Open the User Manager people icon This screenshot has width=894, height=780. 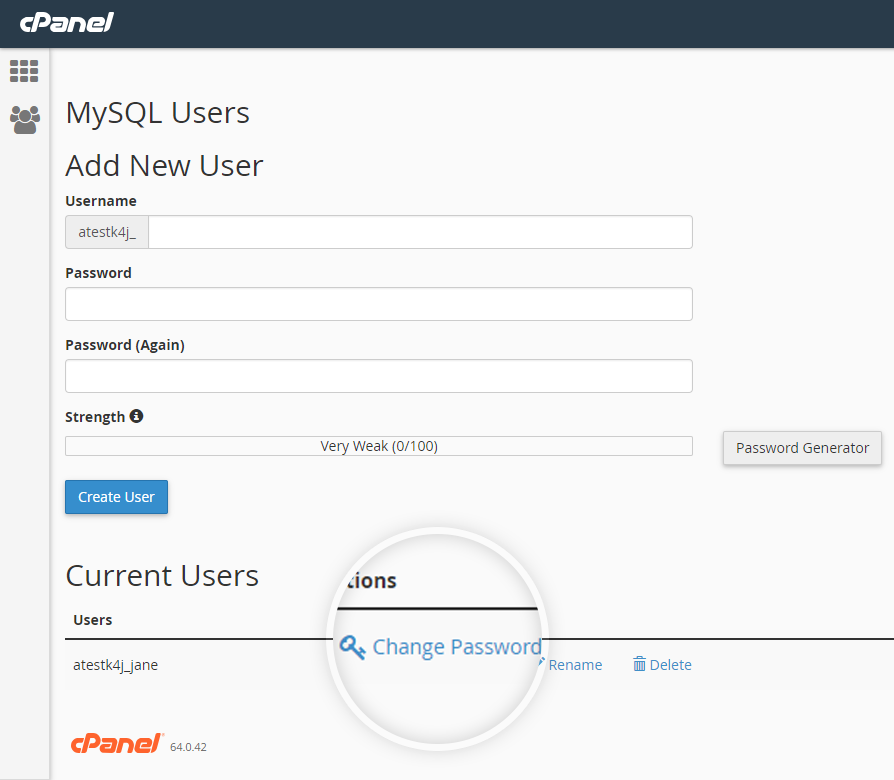(24, 120)
